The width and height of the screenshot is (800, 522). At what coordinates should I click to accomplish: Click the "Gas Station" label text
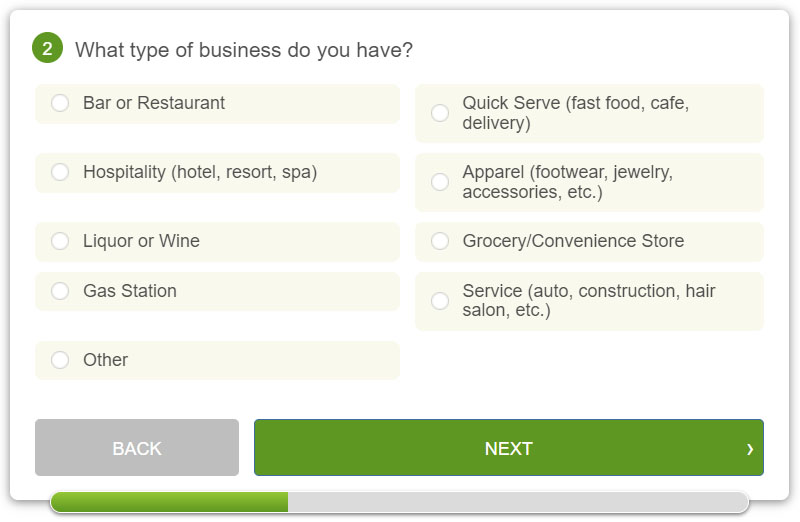pyautogui.click(x=130, y=291)
